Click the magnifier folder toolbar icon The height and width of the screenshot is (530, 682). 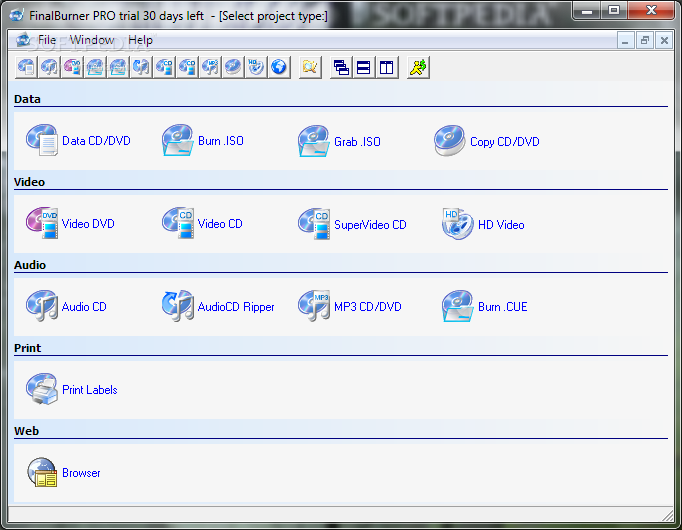coord(310,67)
